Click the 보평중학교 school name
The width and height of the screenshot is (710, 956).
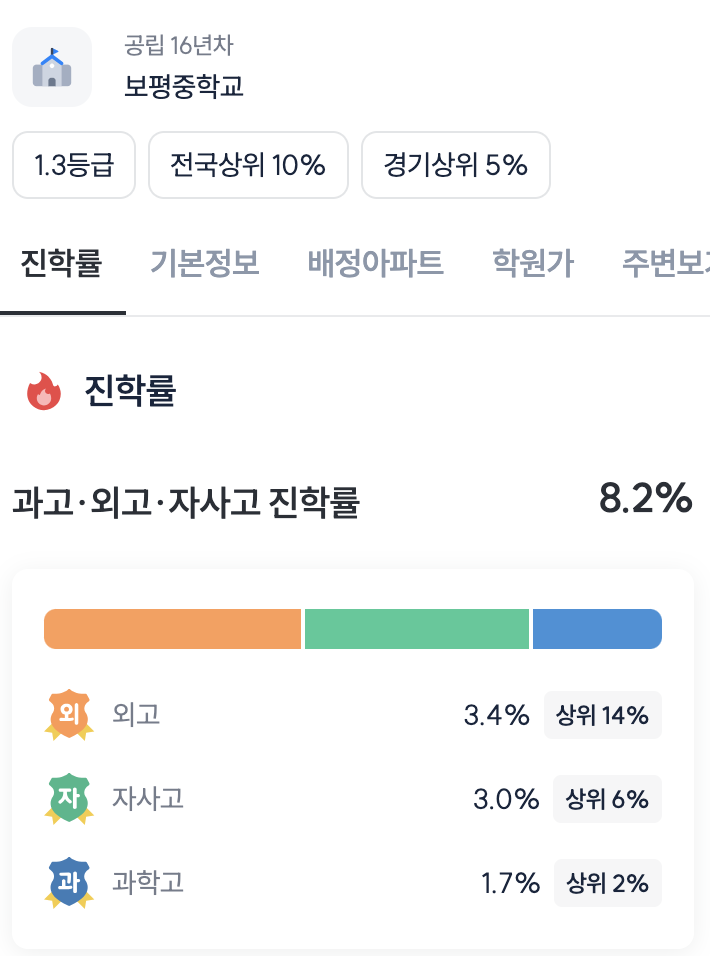coord(184,86)
